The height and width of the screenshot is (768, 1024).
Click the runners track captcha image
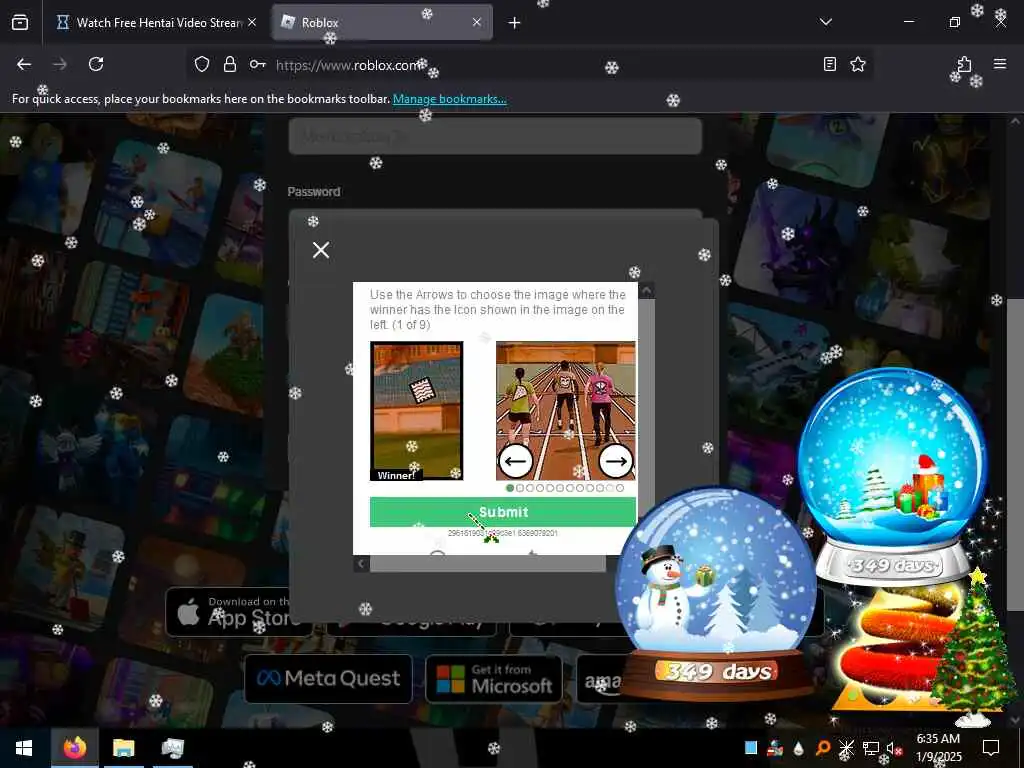click(566, 411)
